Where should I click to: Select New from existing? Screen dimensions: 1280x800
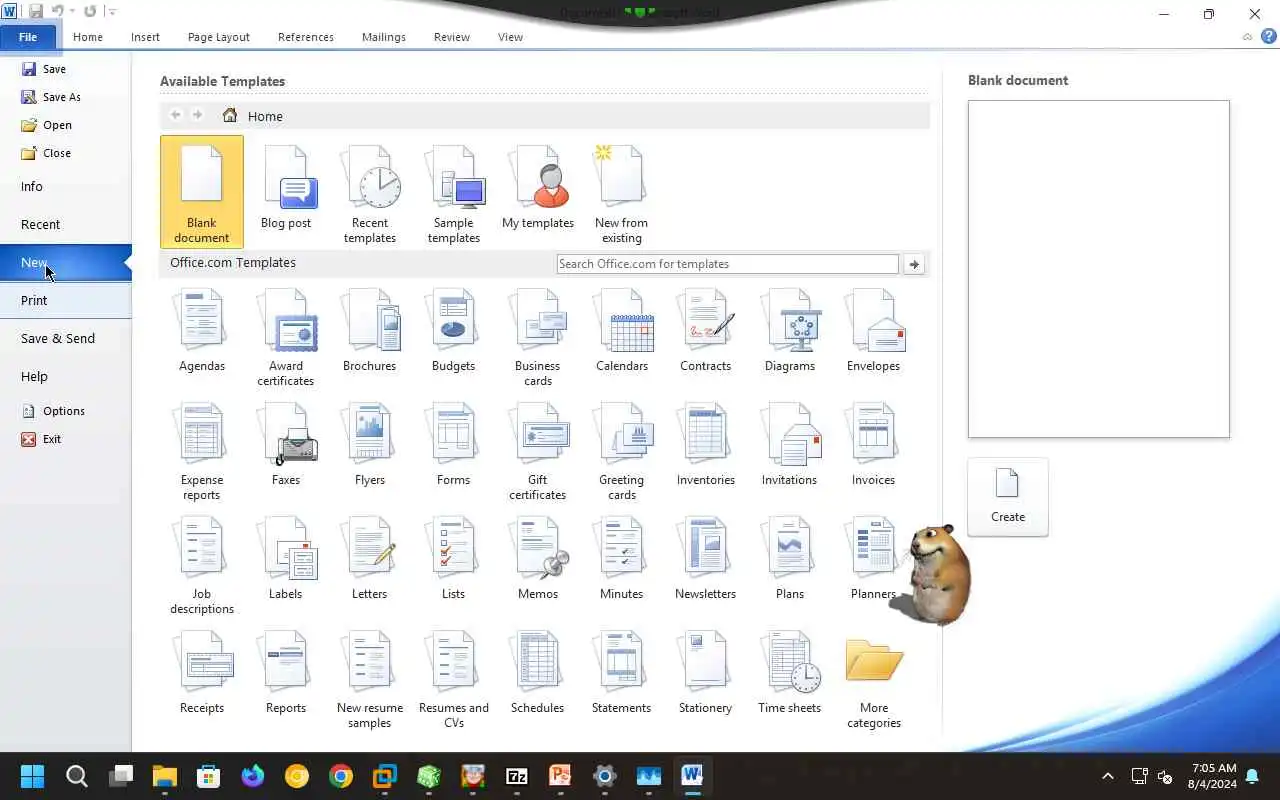[x=621, y=195]
